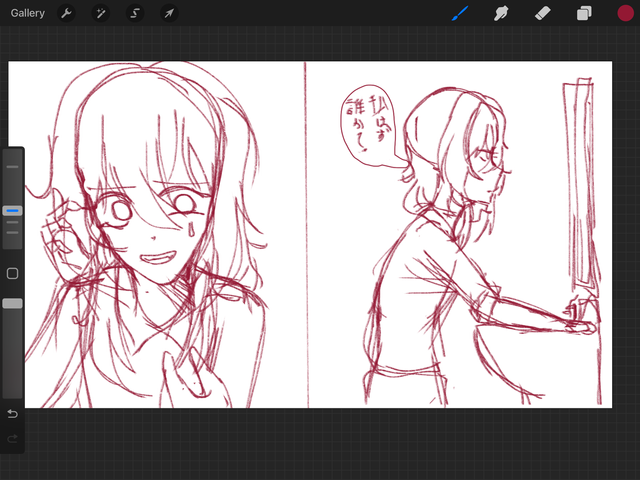The width and height of the screenshot is (640, 480).
Task: Open the Adjustments magic wand menu
Action: [x=100, y=13]
